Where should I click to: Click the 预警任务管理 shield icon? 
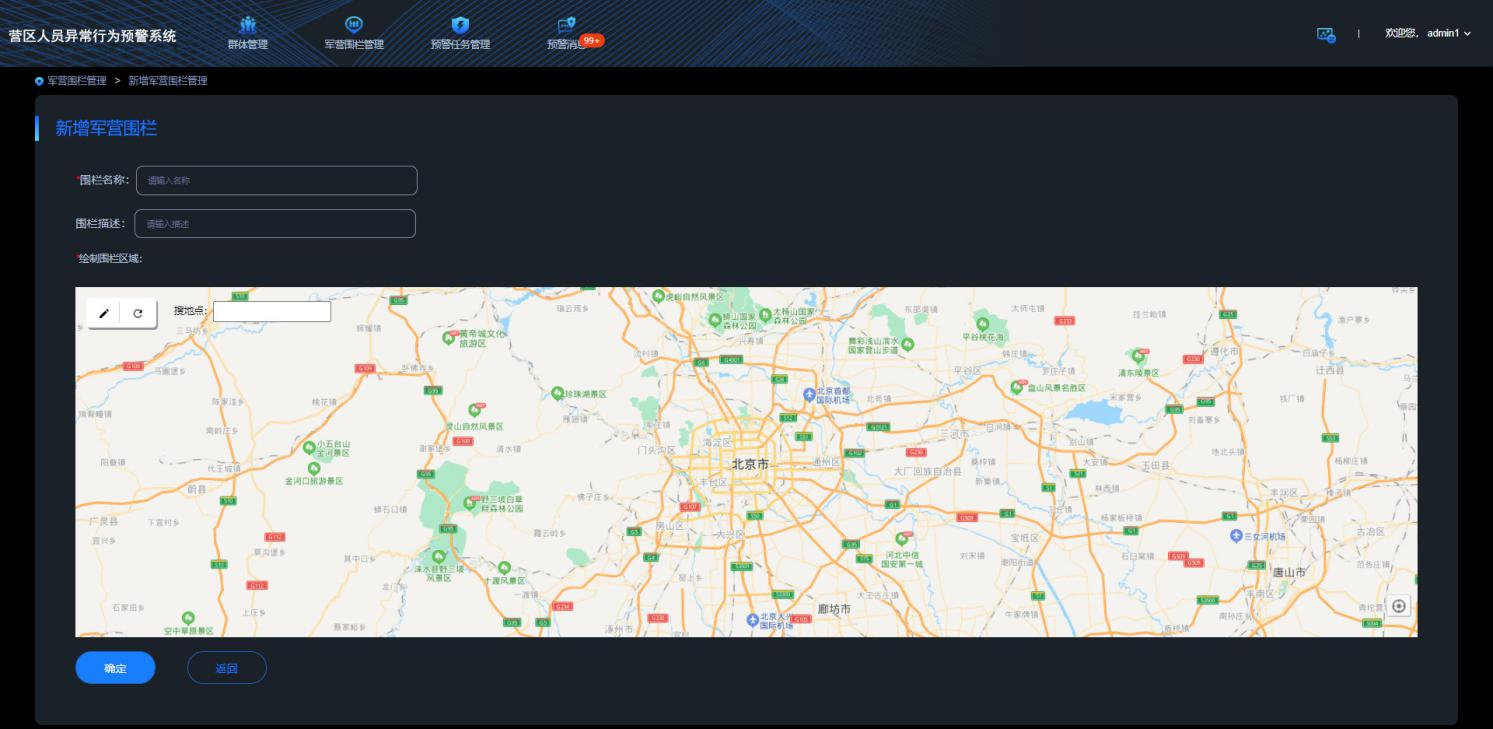[x=460, y=25]
